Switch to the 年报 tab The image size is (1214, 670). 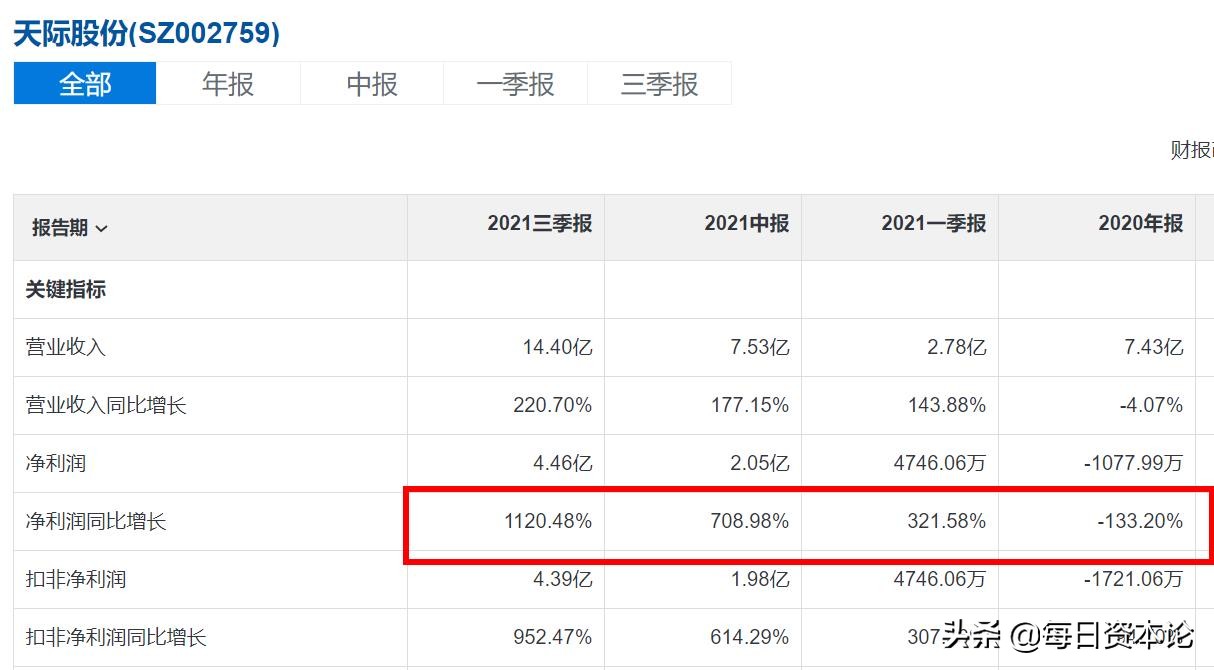[228, 84]
